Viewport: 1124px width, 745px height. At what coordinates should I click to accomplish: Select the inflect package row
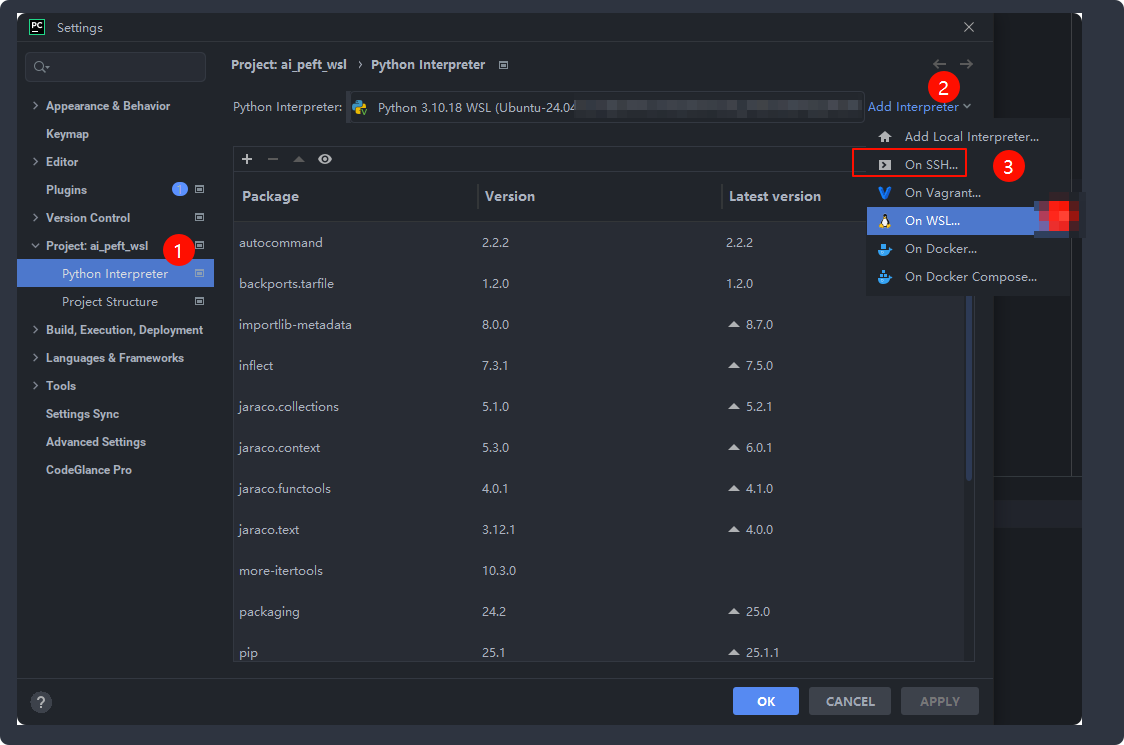599,366
